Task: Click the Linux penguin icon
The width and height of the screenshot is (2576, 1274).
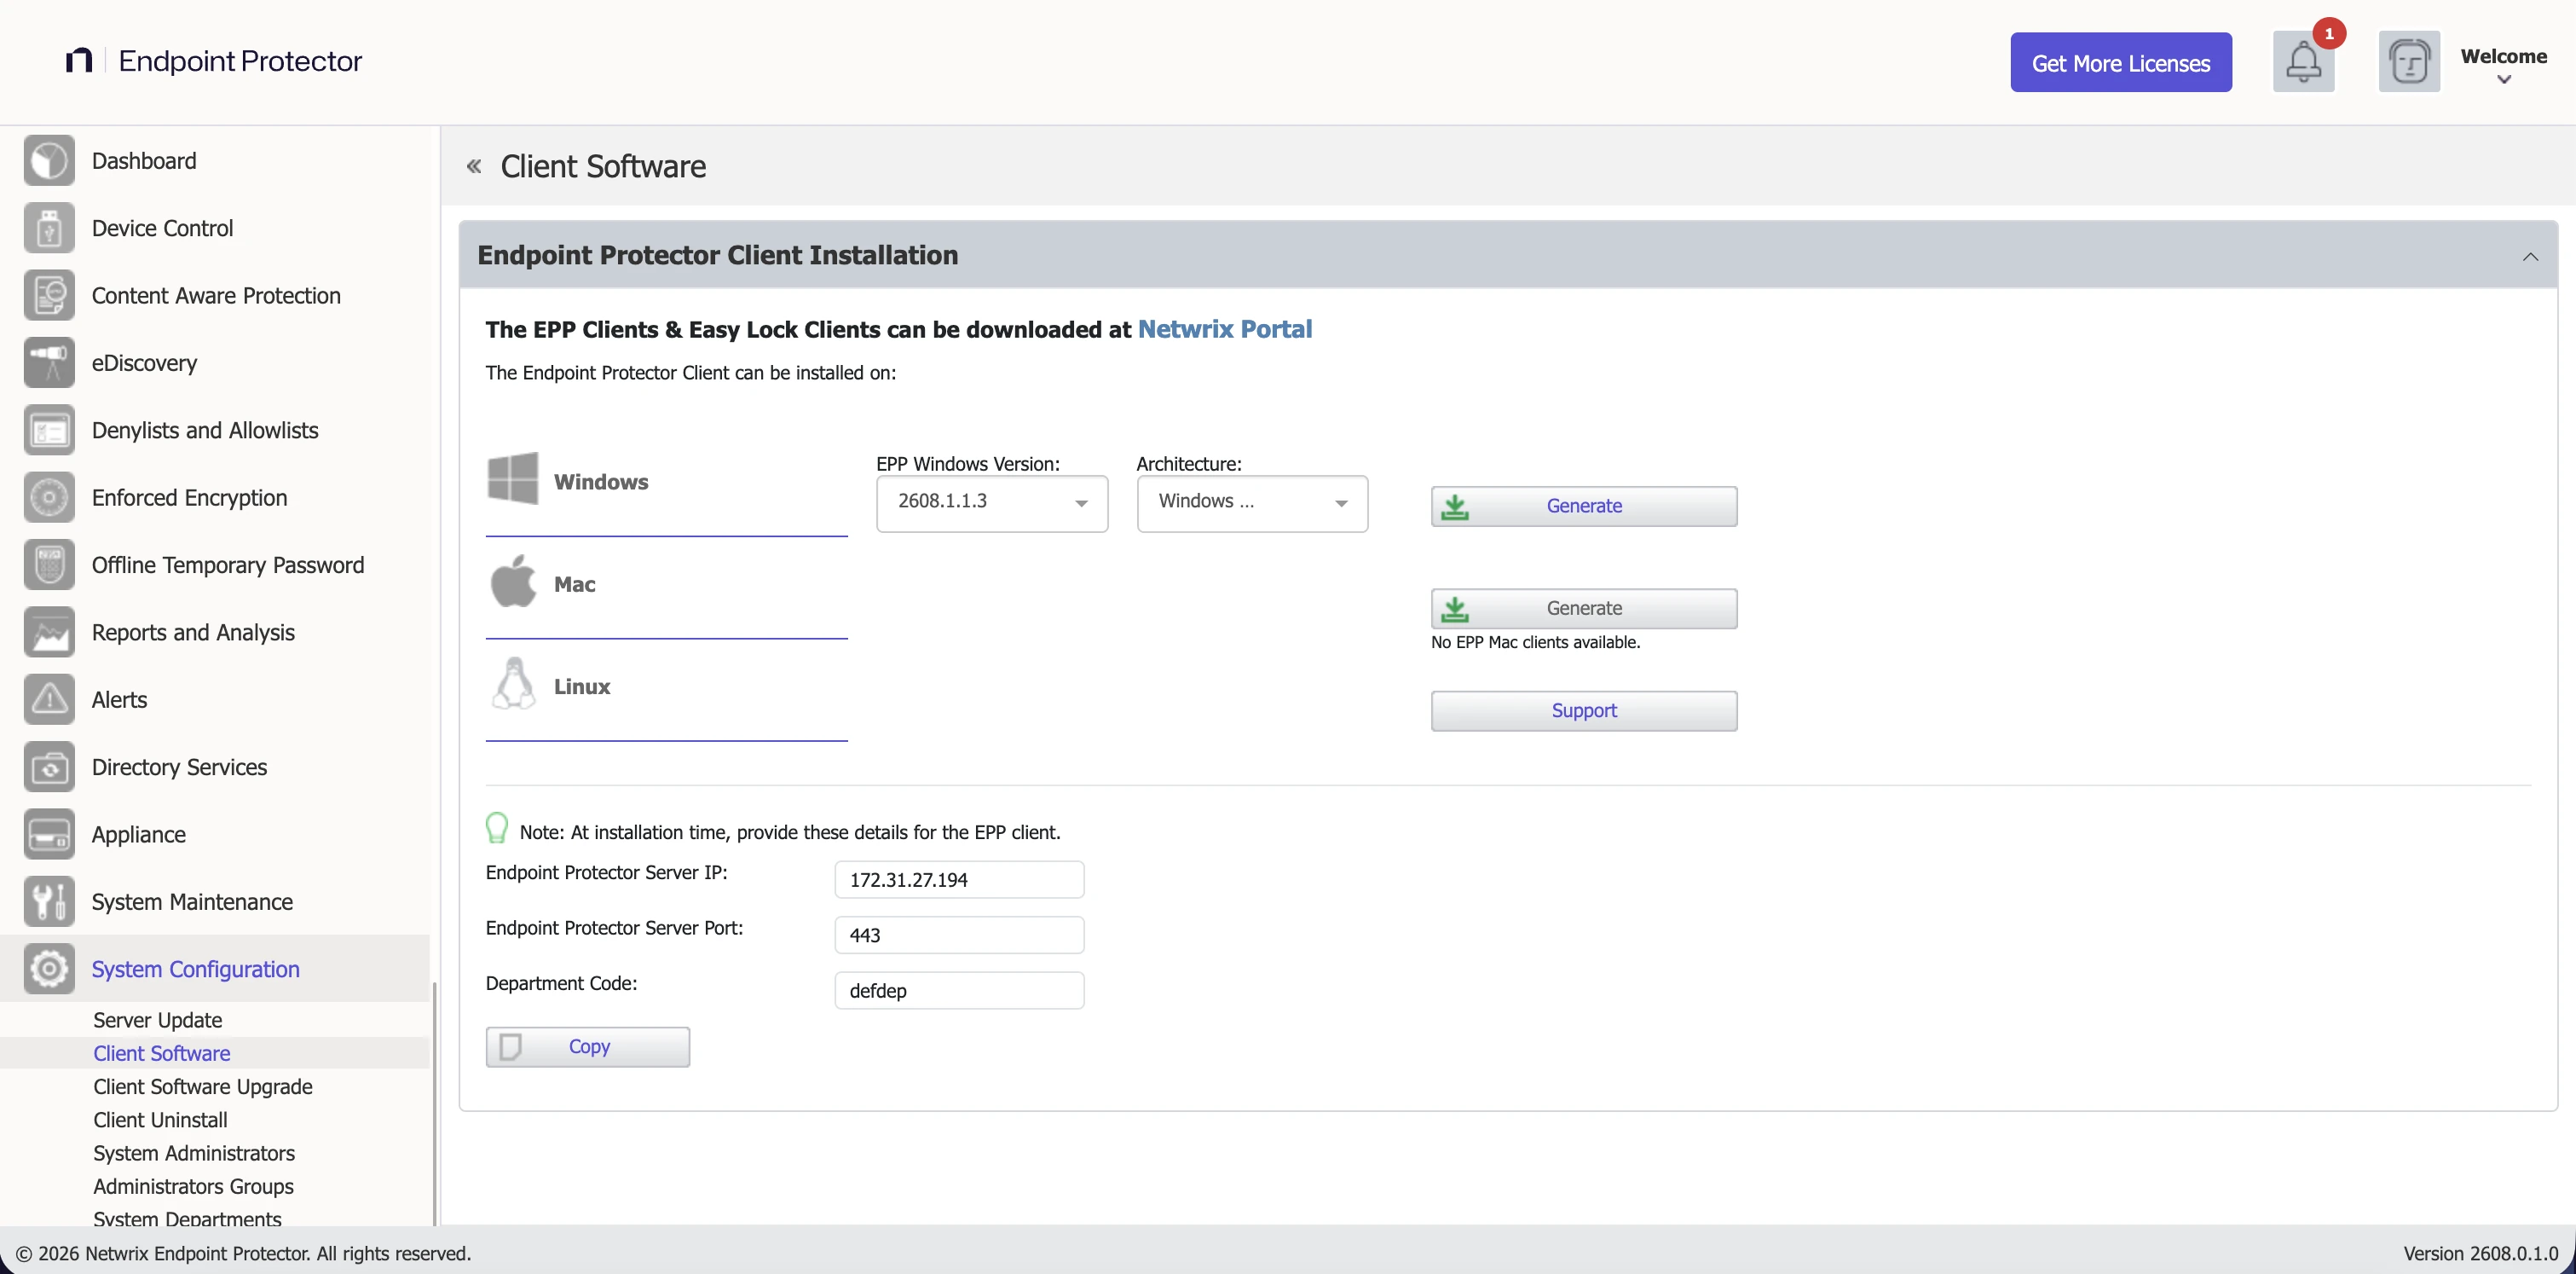Action: [x=514, y=684]
